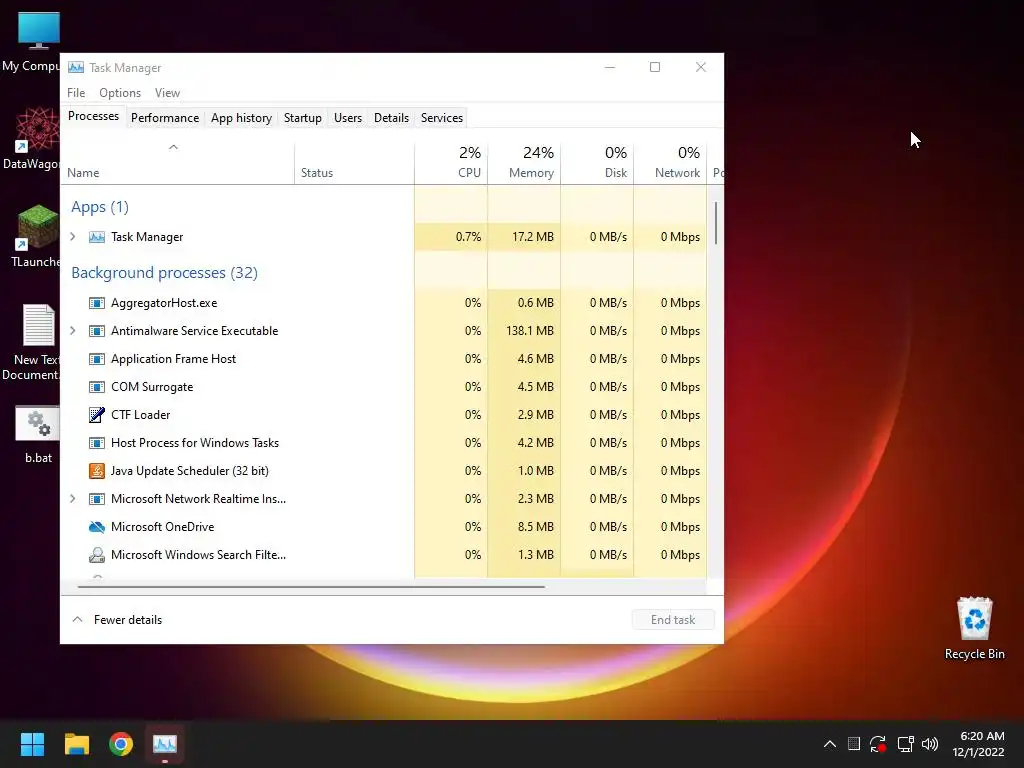The height and width of the screenshot is (768, 1024).
Task: Click the Application Frame Host icon
Action: click(97, 359)
